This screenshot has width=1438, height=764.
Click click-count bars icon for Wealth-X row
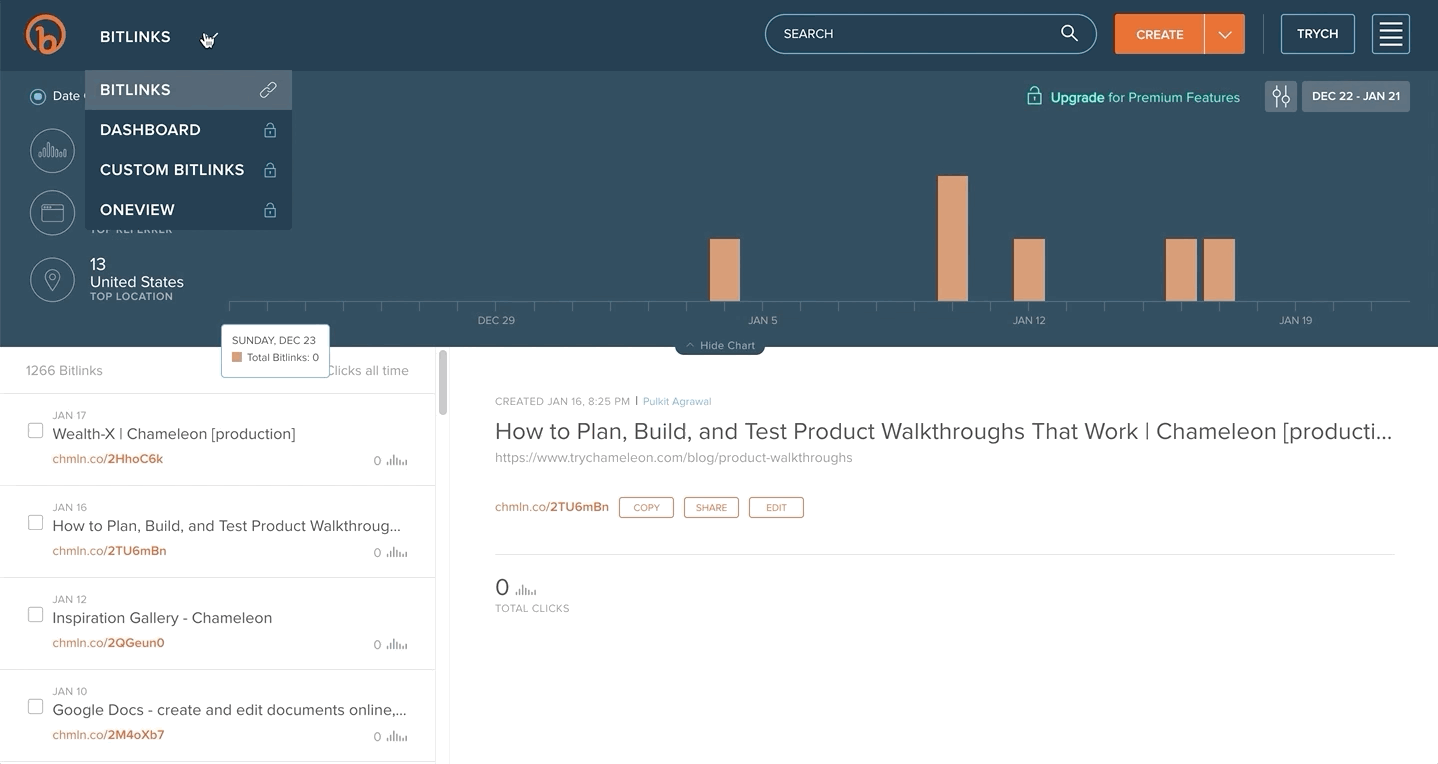(397, 461)
